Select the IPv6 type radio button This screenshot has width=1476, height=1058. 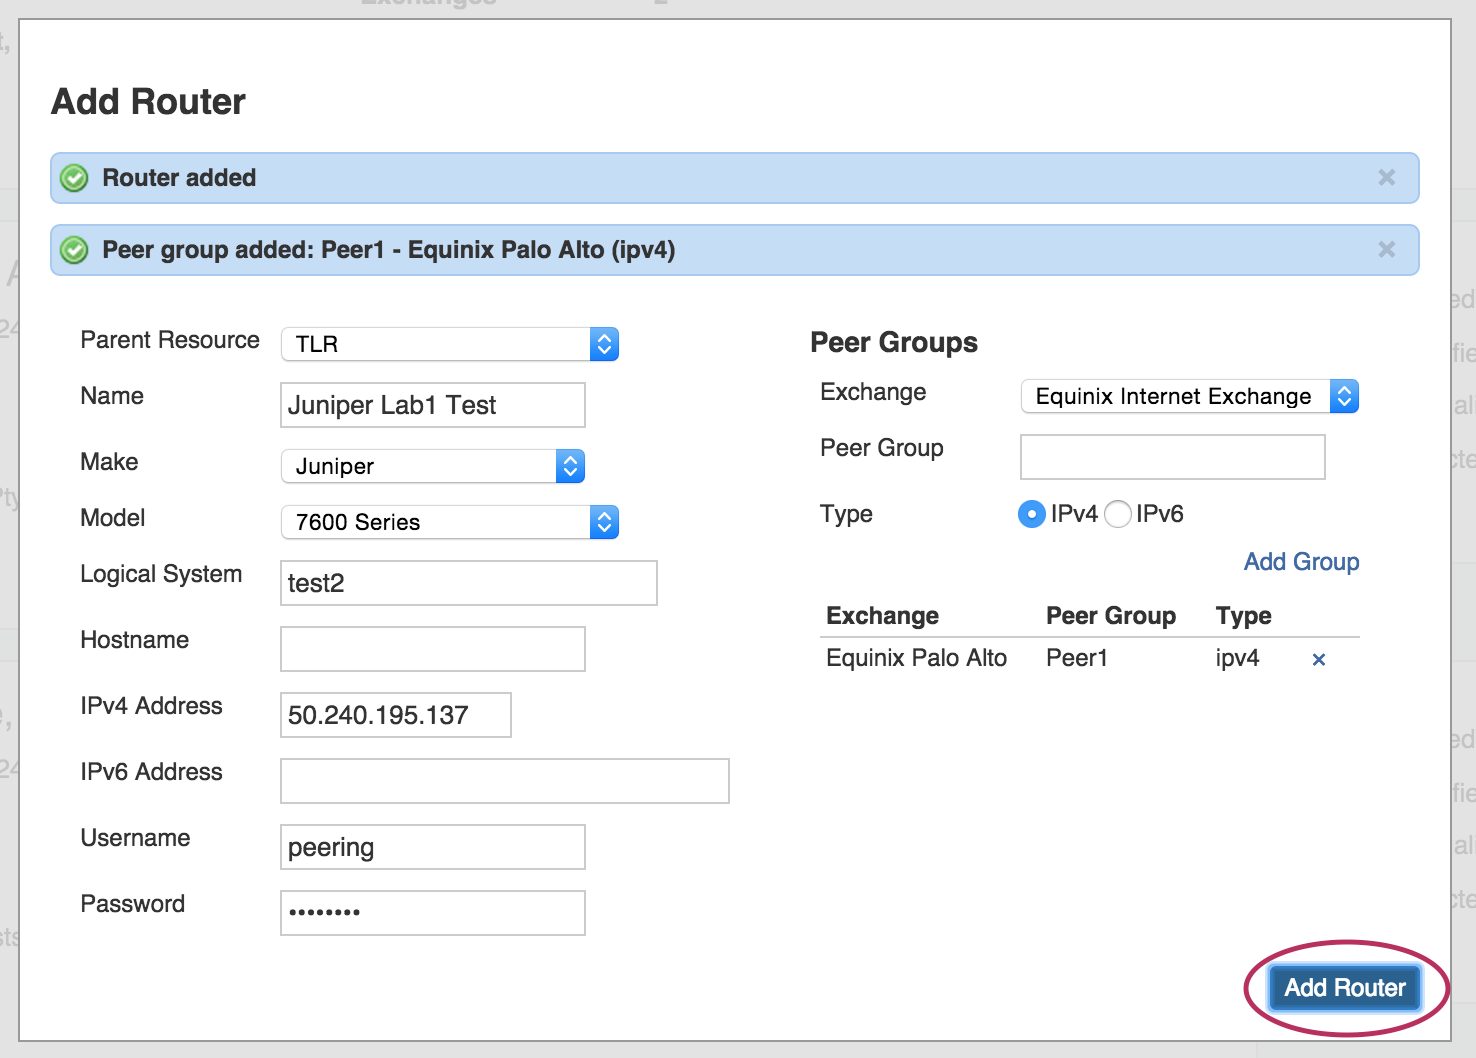coord(1117,514)
